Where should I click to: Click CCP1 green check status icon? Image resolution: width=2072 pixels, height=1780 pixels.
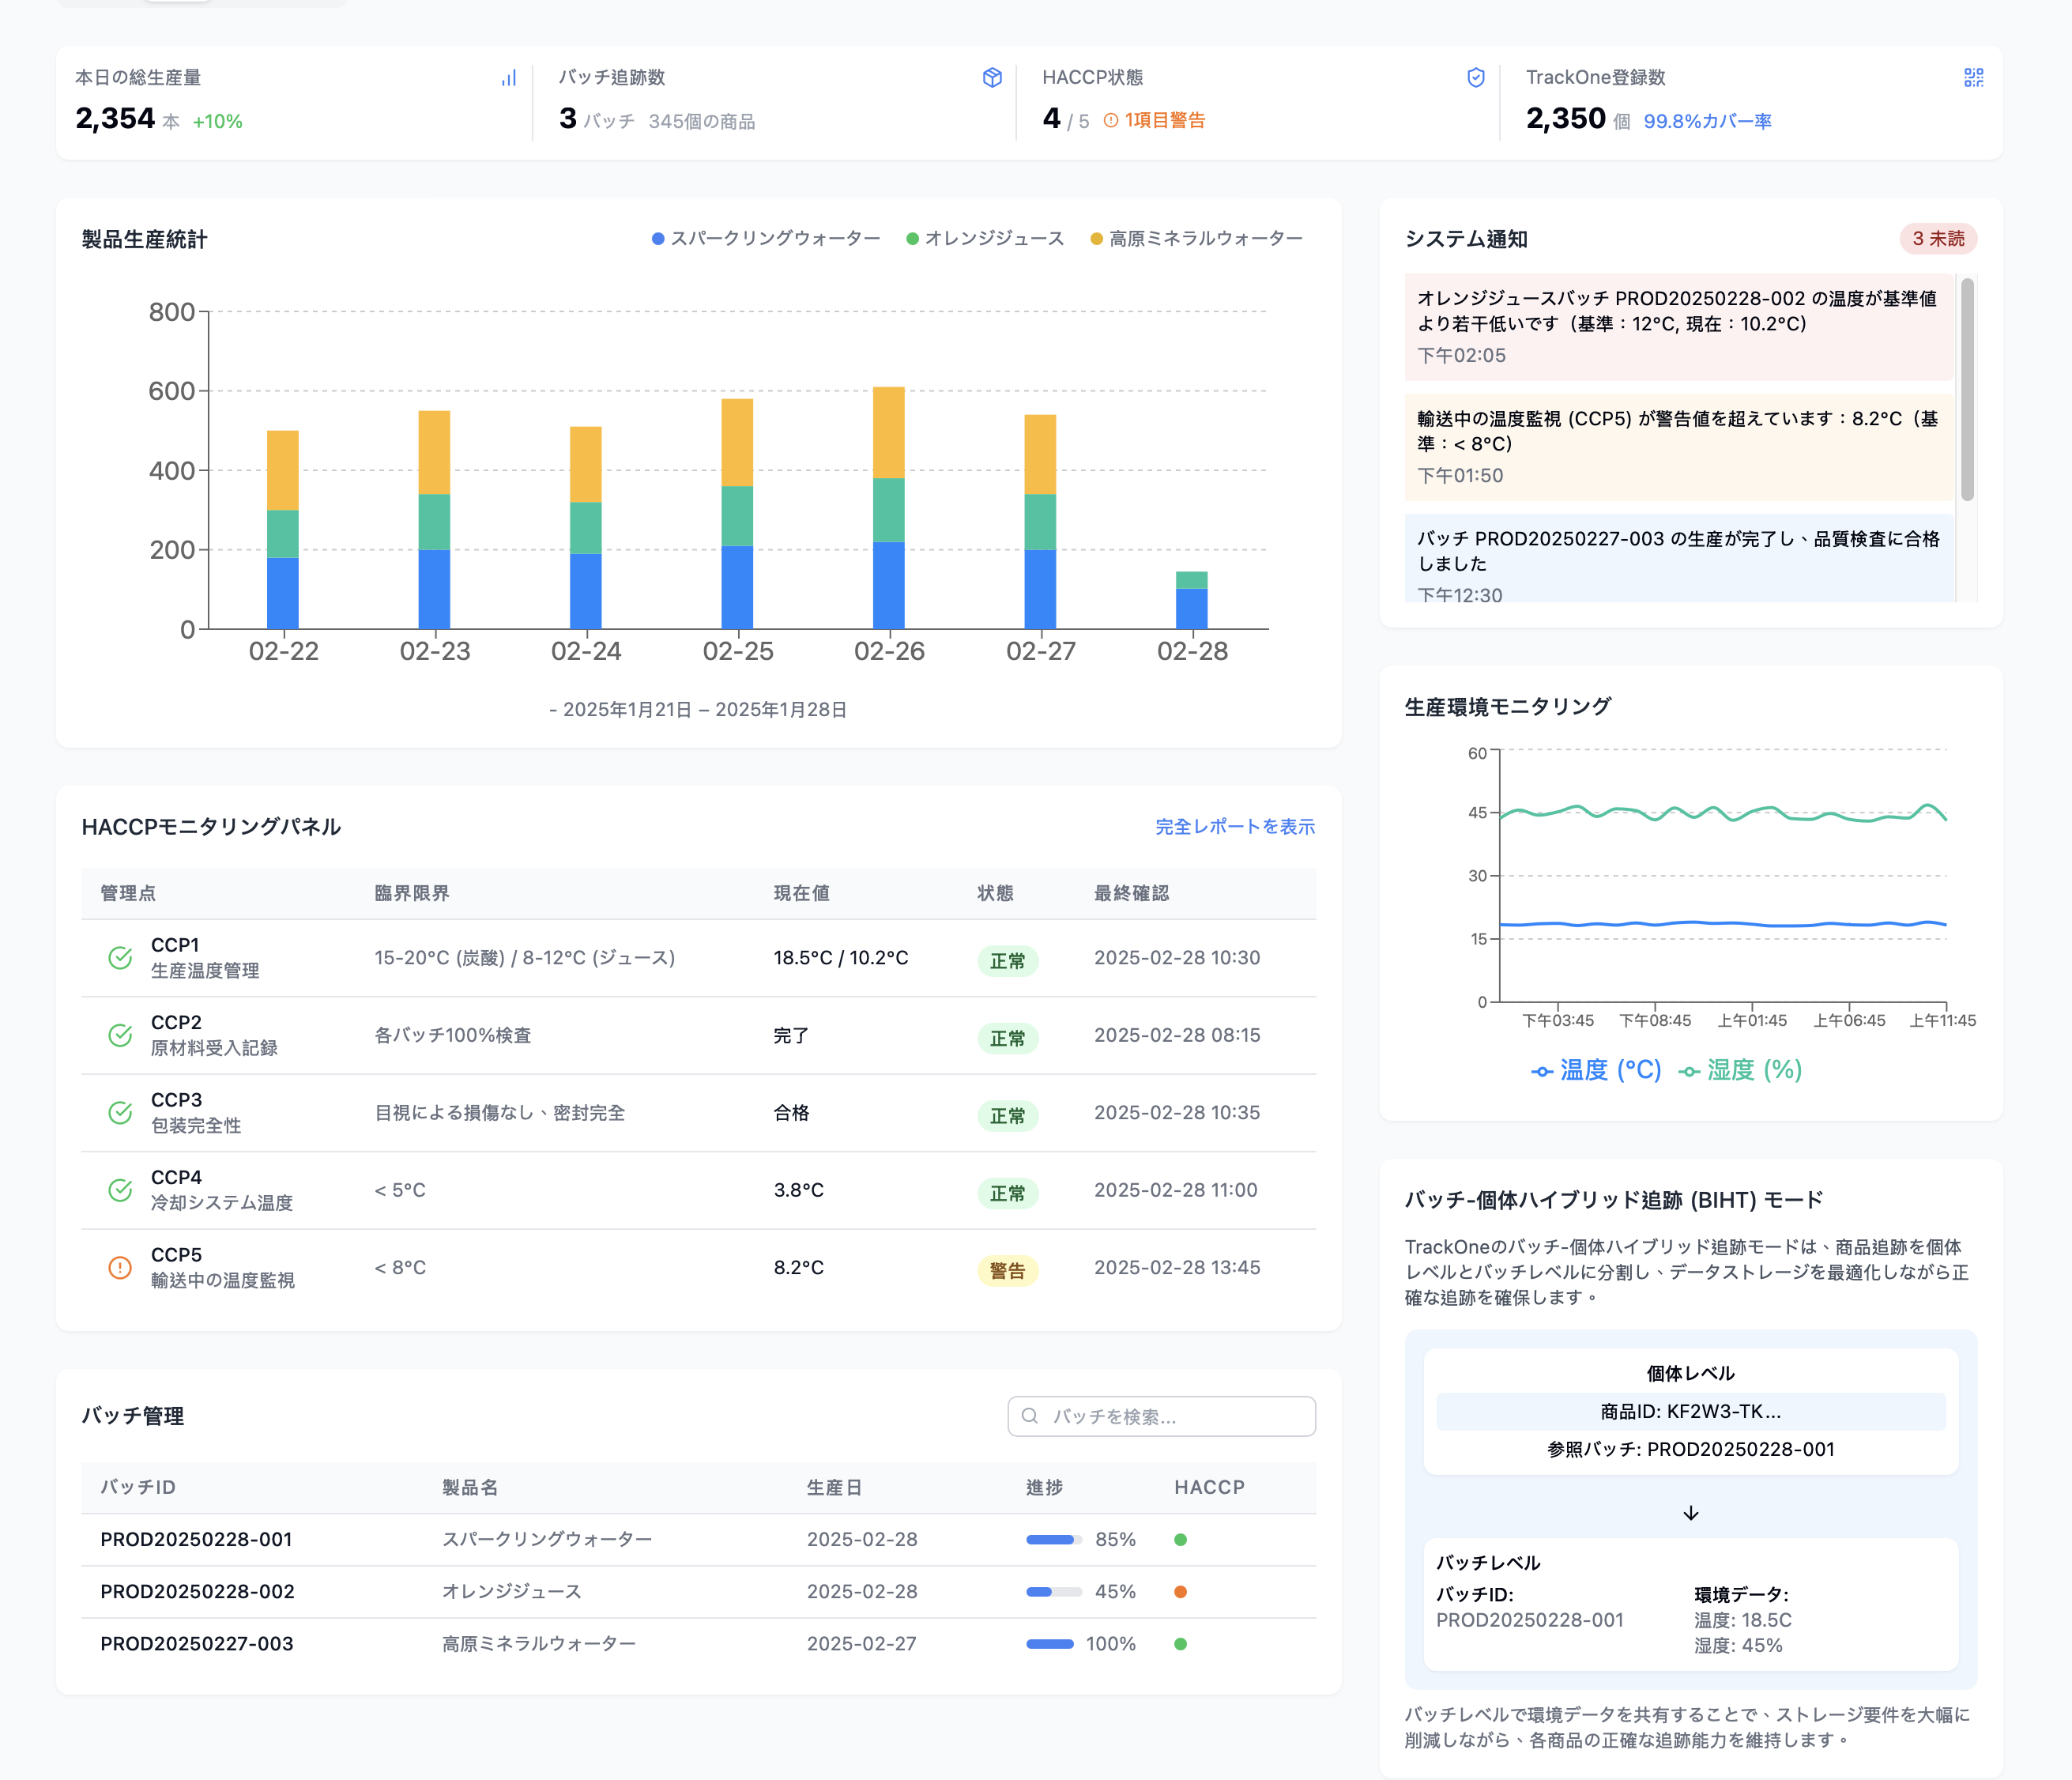120,957
